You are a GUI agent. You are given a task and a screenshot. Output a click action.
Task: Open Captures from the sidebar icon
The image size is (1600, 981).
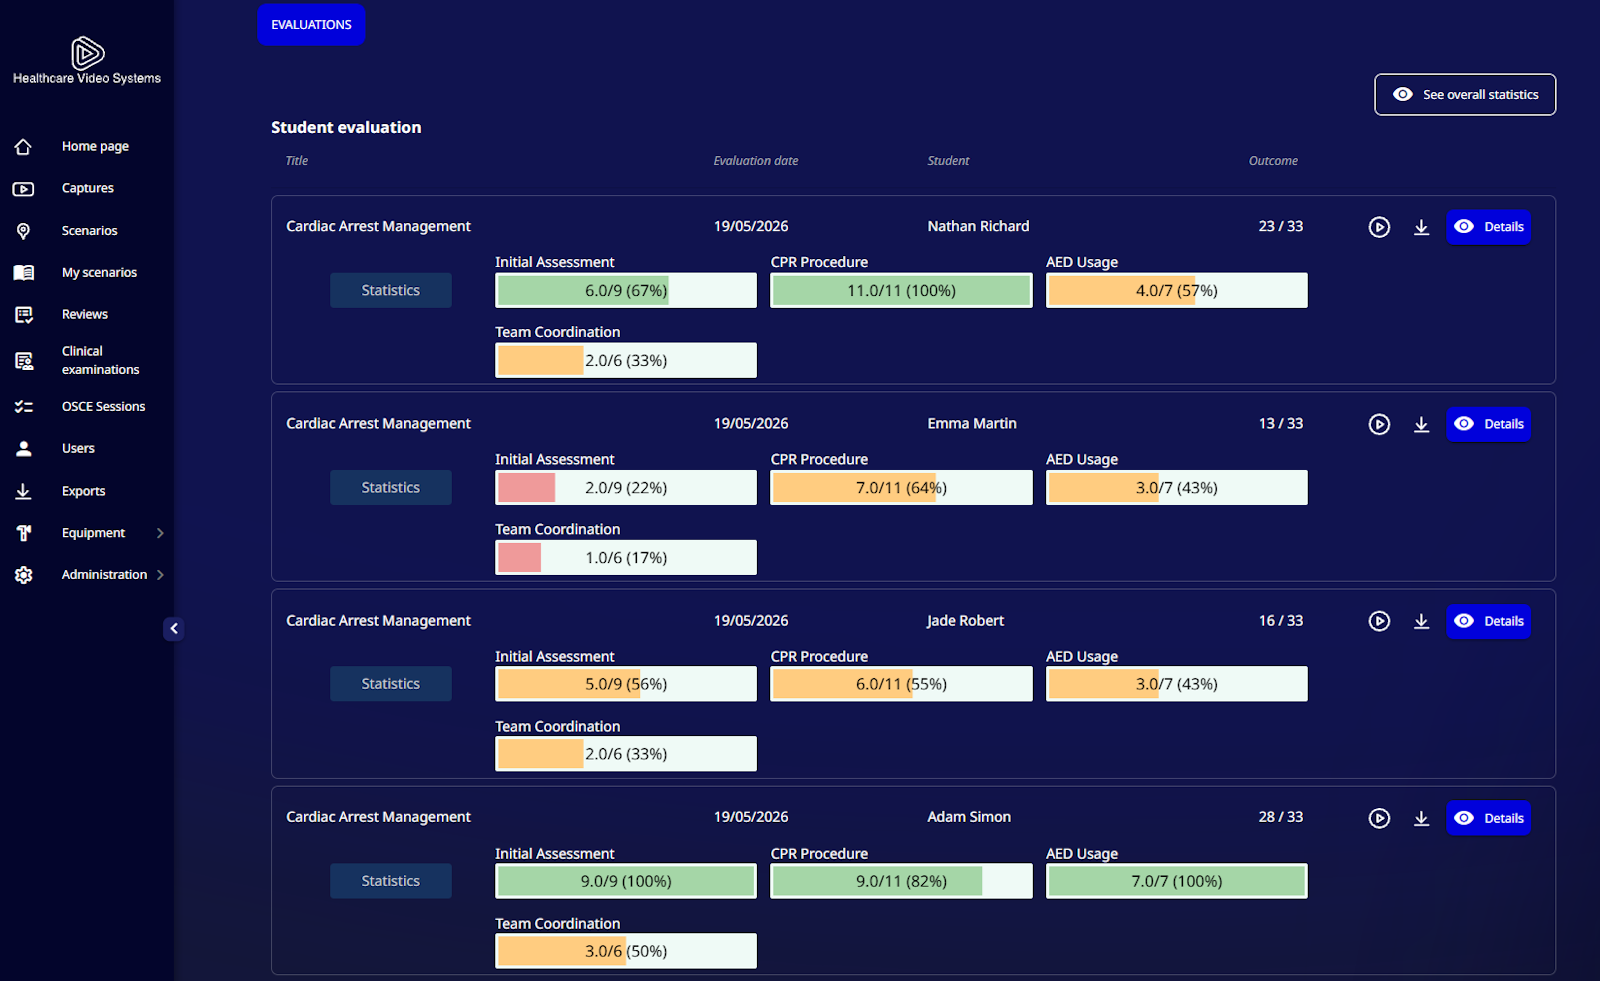click(23, 189)
